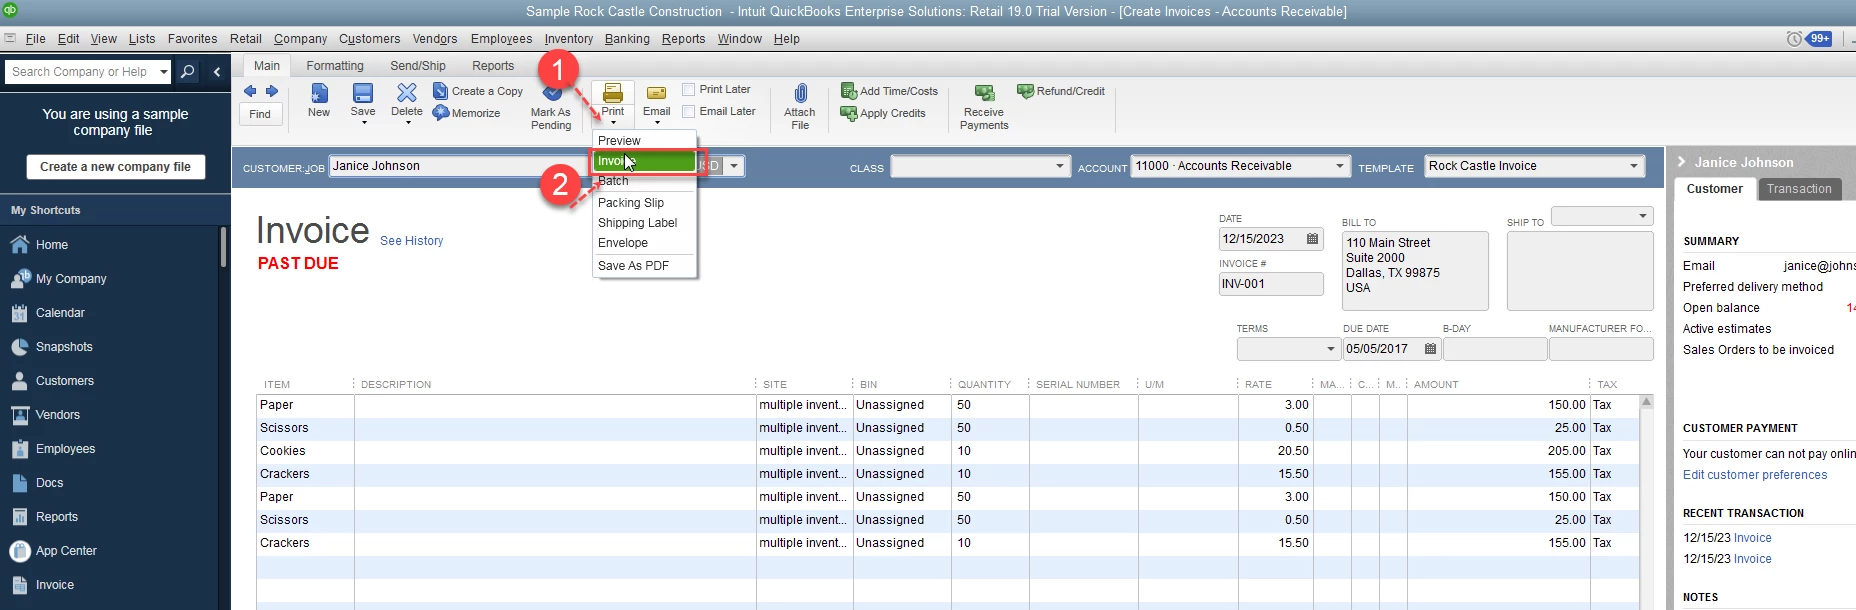Expand Account dropdown arrow

click(x=1340, y=166)
